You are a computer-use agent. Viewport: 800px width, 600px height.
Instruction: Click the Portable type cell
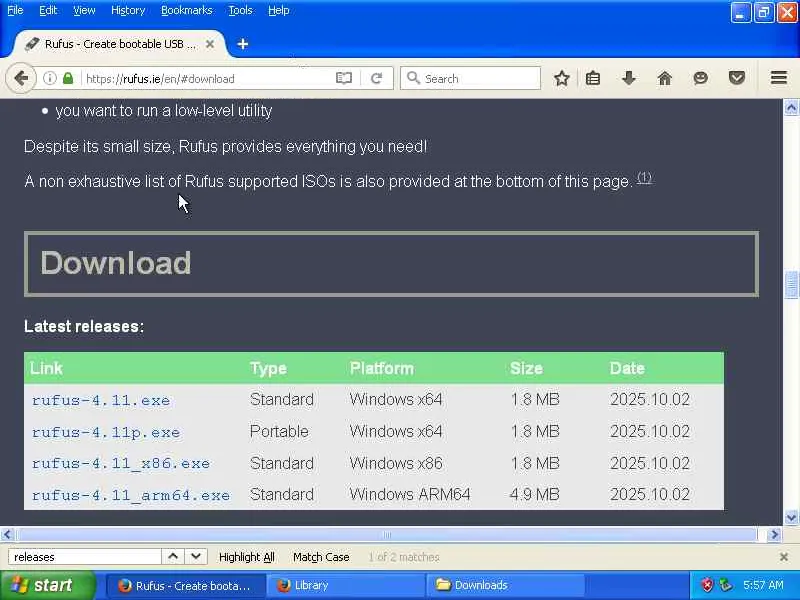click(x=279, y=432)
